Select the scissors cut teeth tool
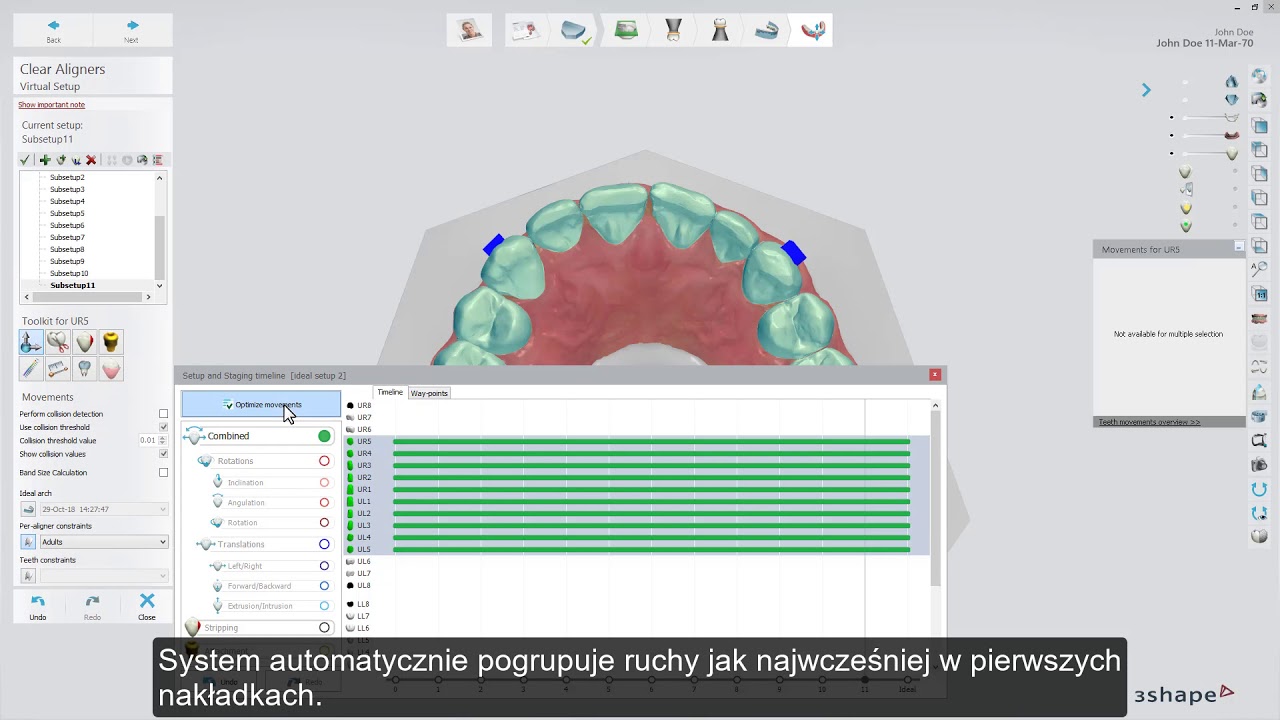This screenshot has height=720, width=1280. pos(58,342)
